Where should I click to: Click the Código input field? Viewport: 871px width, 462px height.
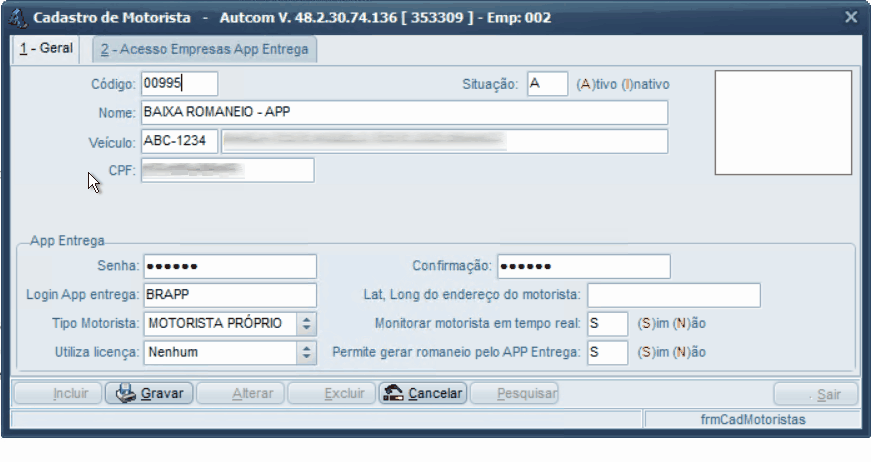[179, 84]
